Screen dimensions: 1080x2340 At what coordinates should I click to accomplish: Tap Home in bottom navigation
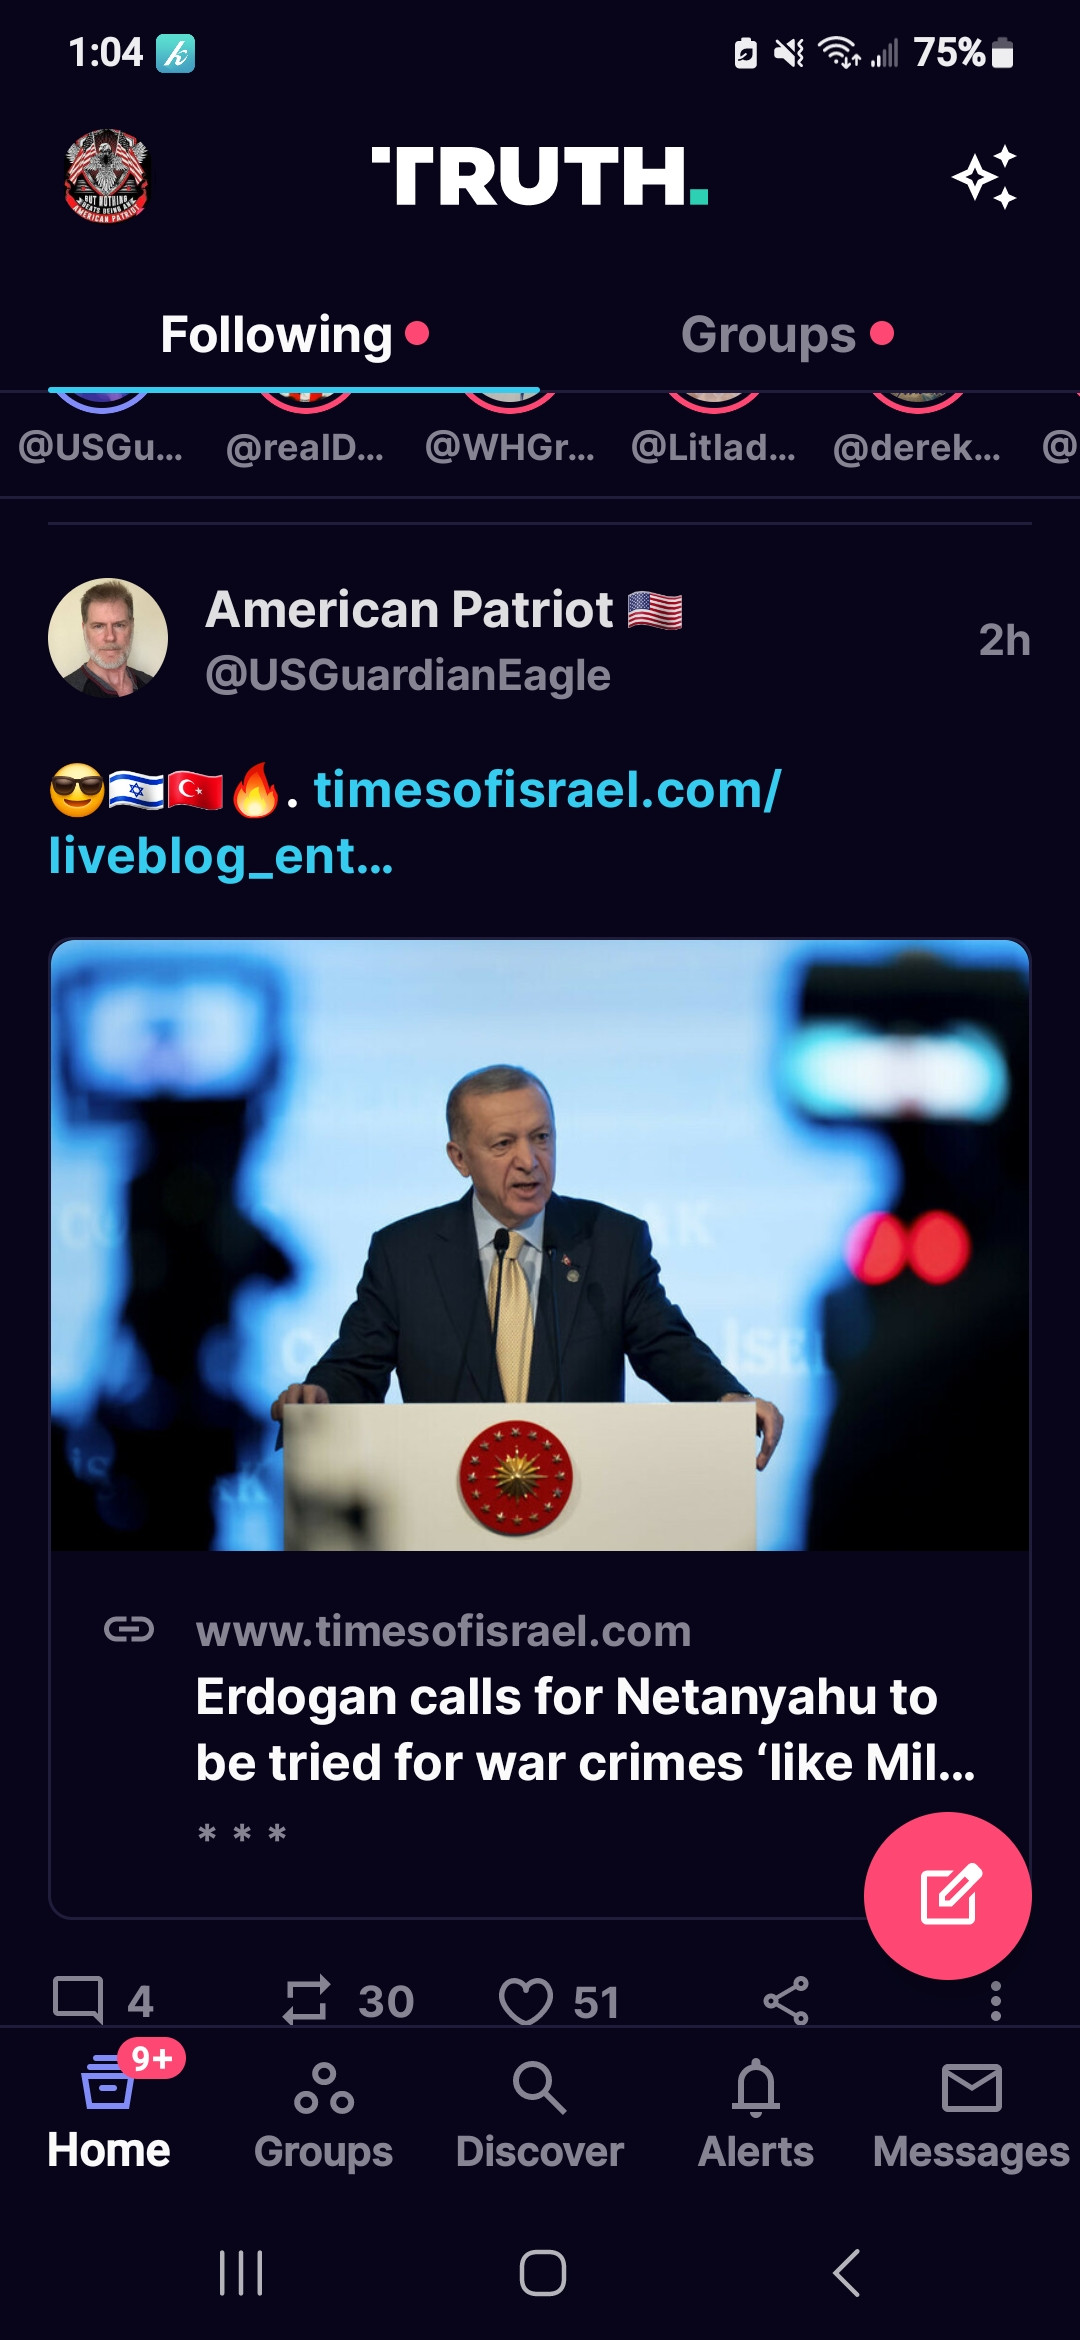(108, 2109)
